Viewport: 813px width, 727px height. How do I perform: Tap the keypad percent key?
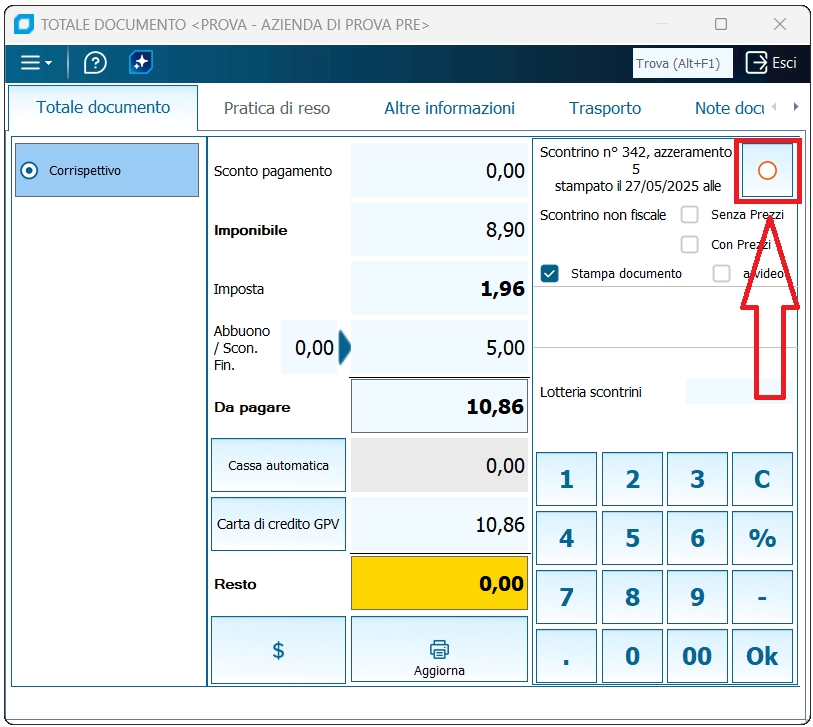[763, 538]
